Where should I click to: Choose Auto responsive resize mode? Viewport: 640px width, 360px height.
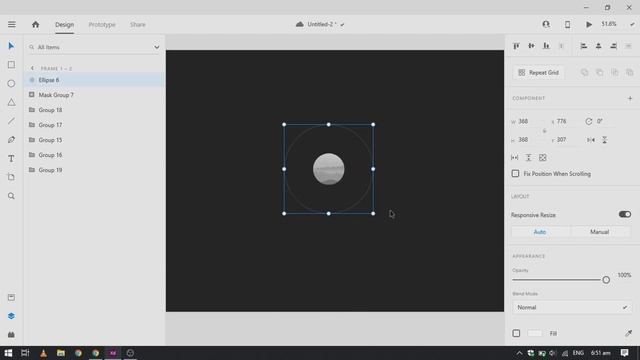540,232
